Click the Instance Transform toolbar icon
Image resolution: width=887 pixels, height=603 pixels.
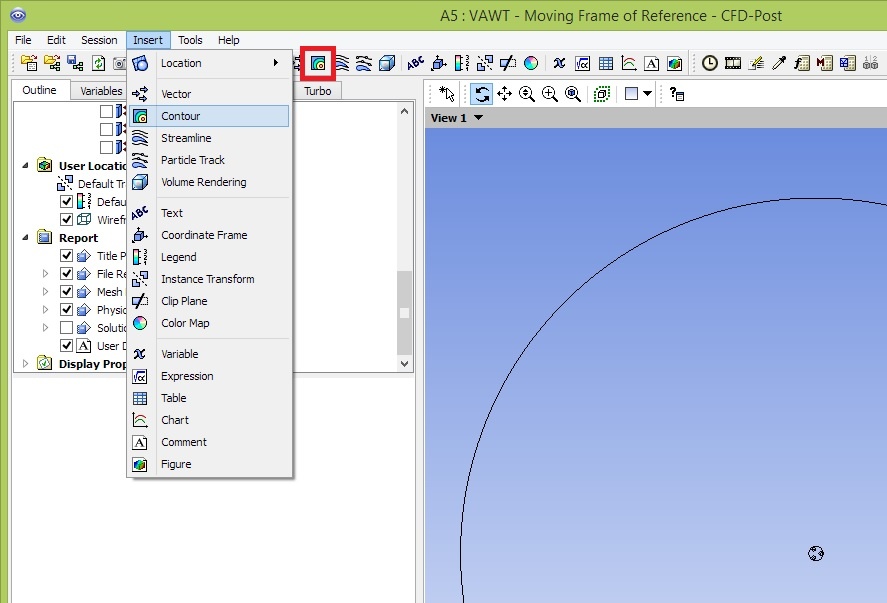(x=485, y=63)
